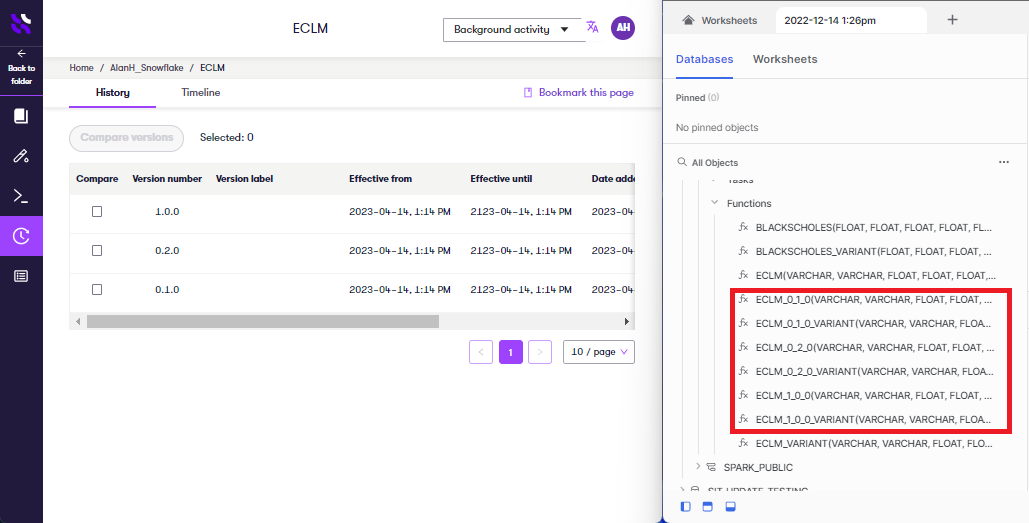The height and width of the screenshot is (523, 1029).
Task: Open the 2022-12-14 1:26pm worksheet tab
Action: coord(852,20)
